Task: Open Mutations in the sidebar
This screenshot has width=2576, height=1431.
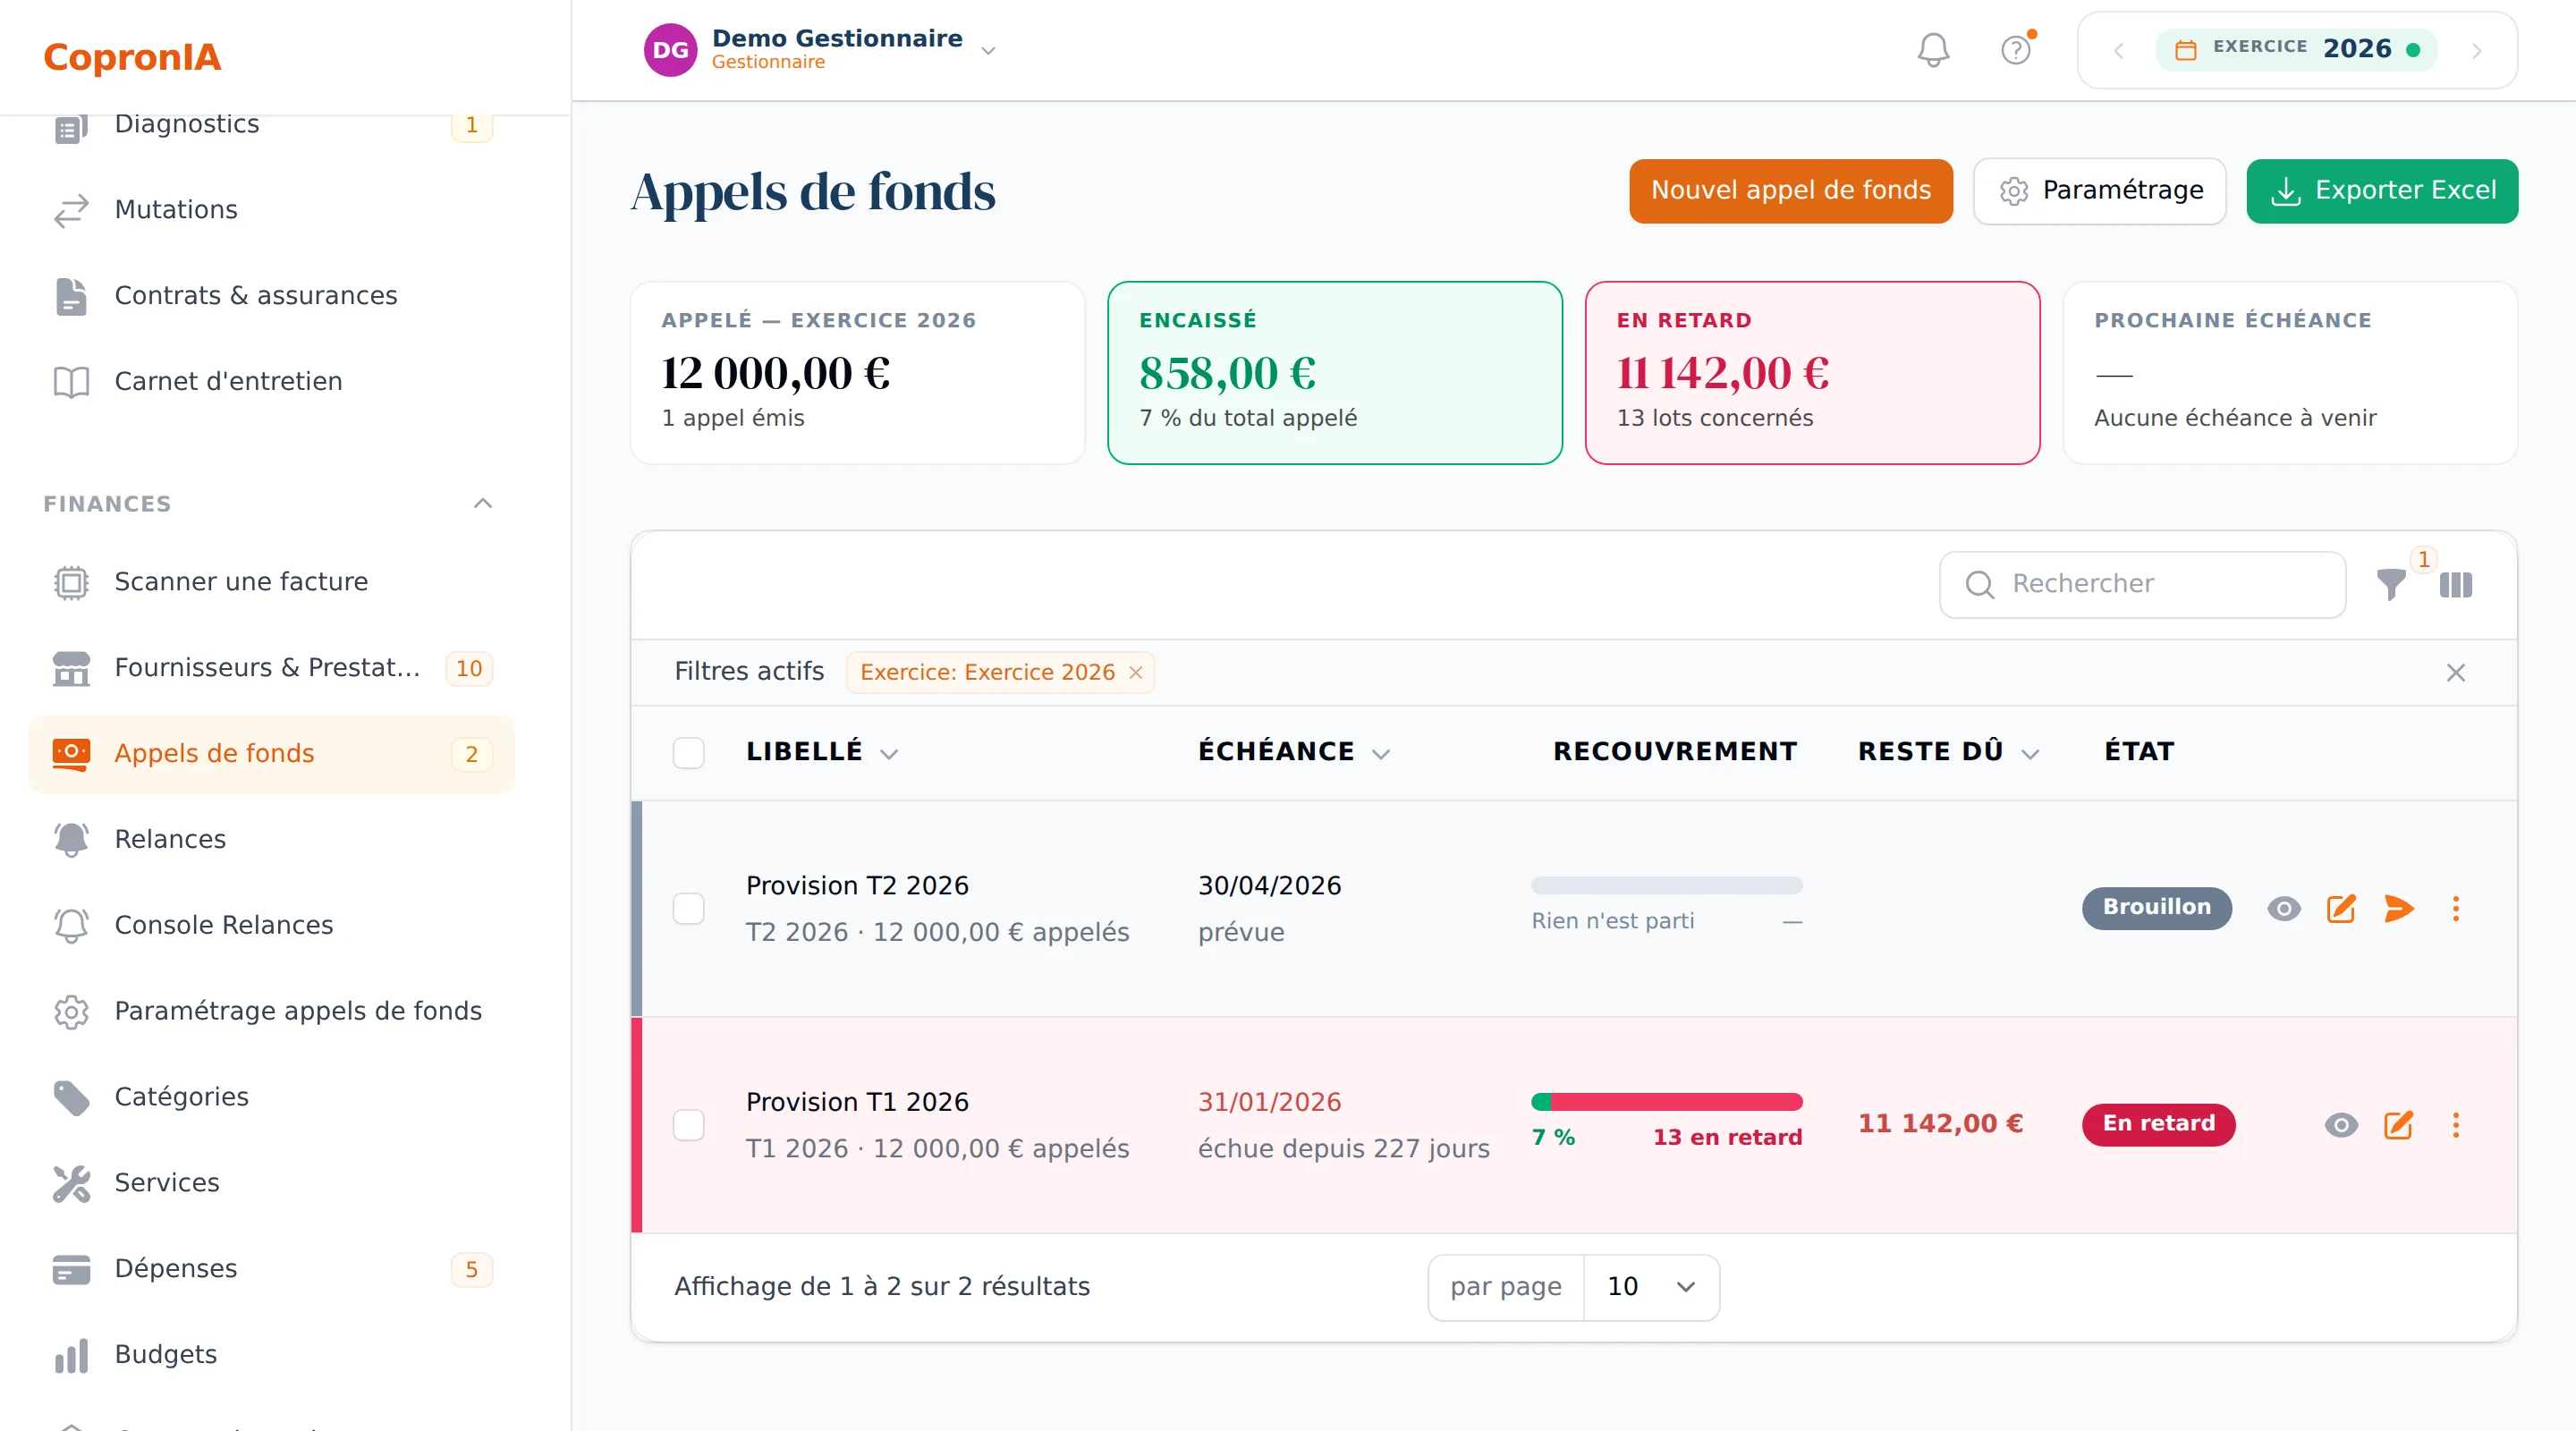Action: pyautogui.click(x=271, y=209)
